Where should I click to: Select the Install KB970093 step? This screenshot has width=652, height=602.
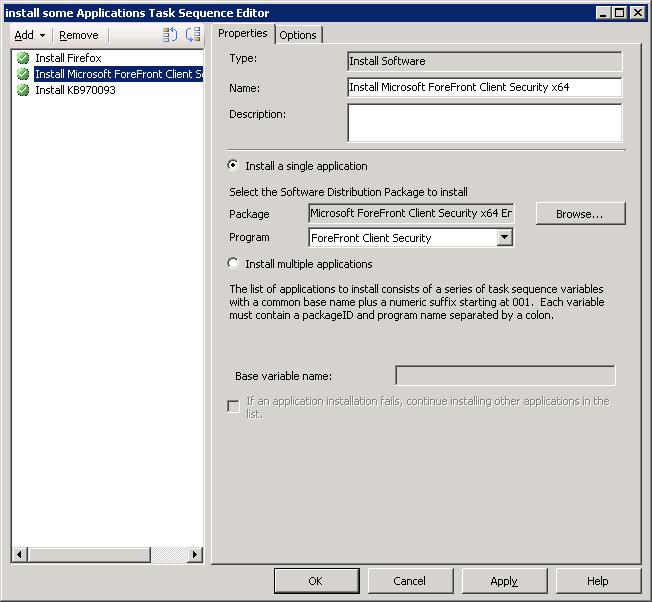pos(75,90)
